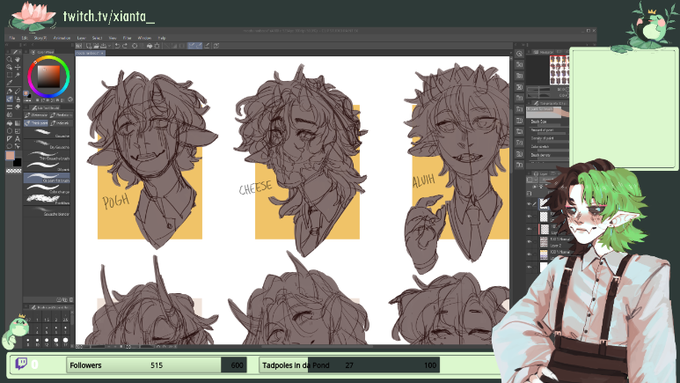Select the Zoom magnifier tool
This screenshot has height=383, width=680.
coord(9,59)
